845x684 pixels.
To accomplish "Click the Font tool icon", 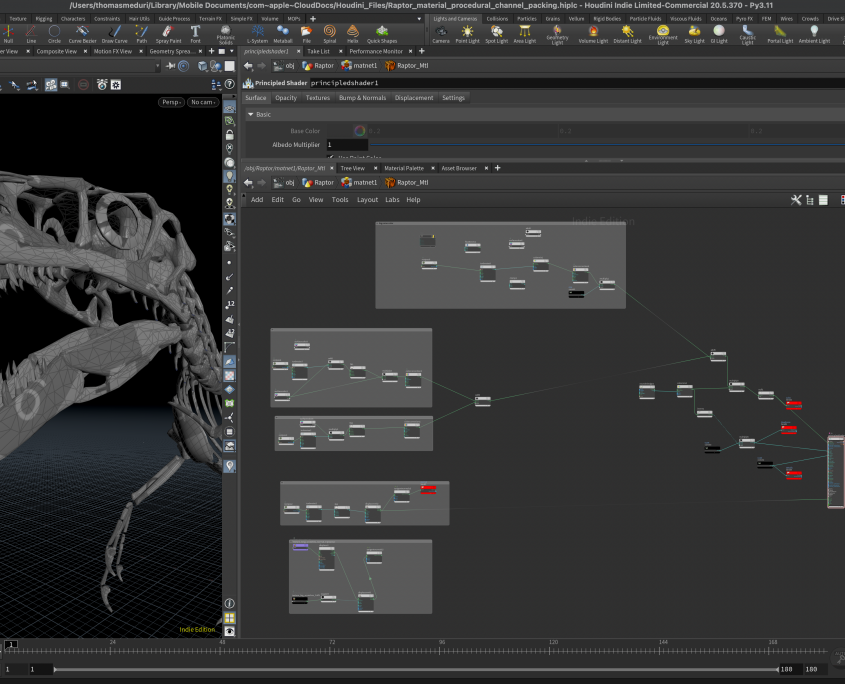I will tap(195, 33).
